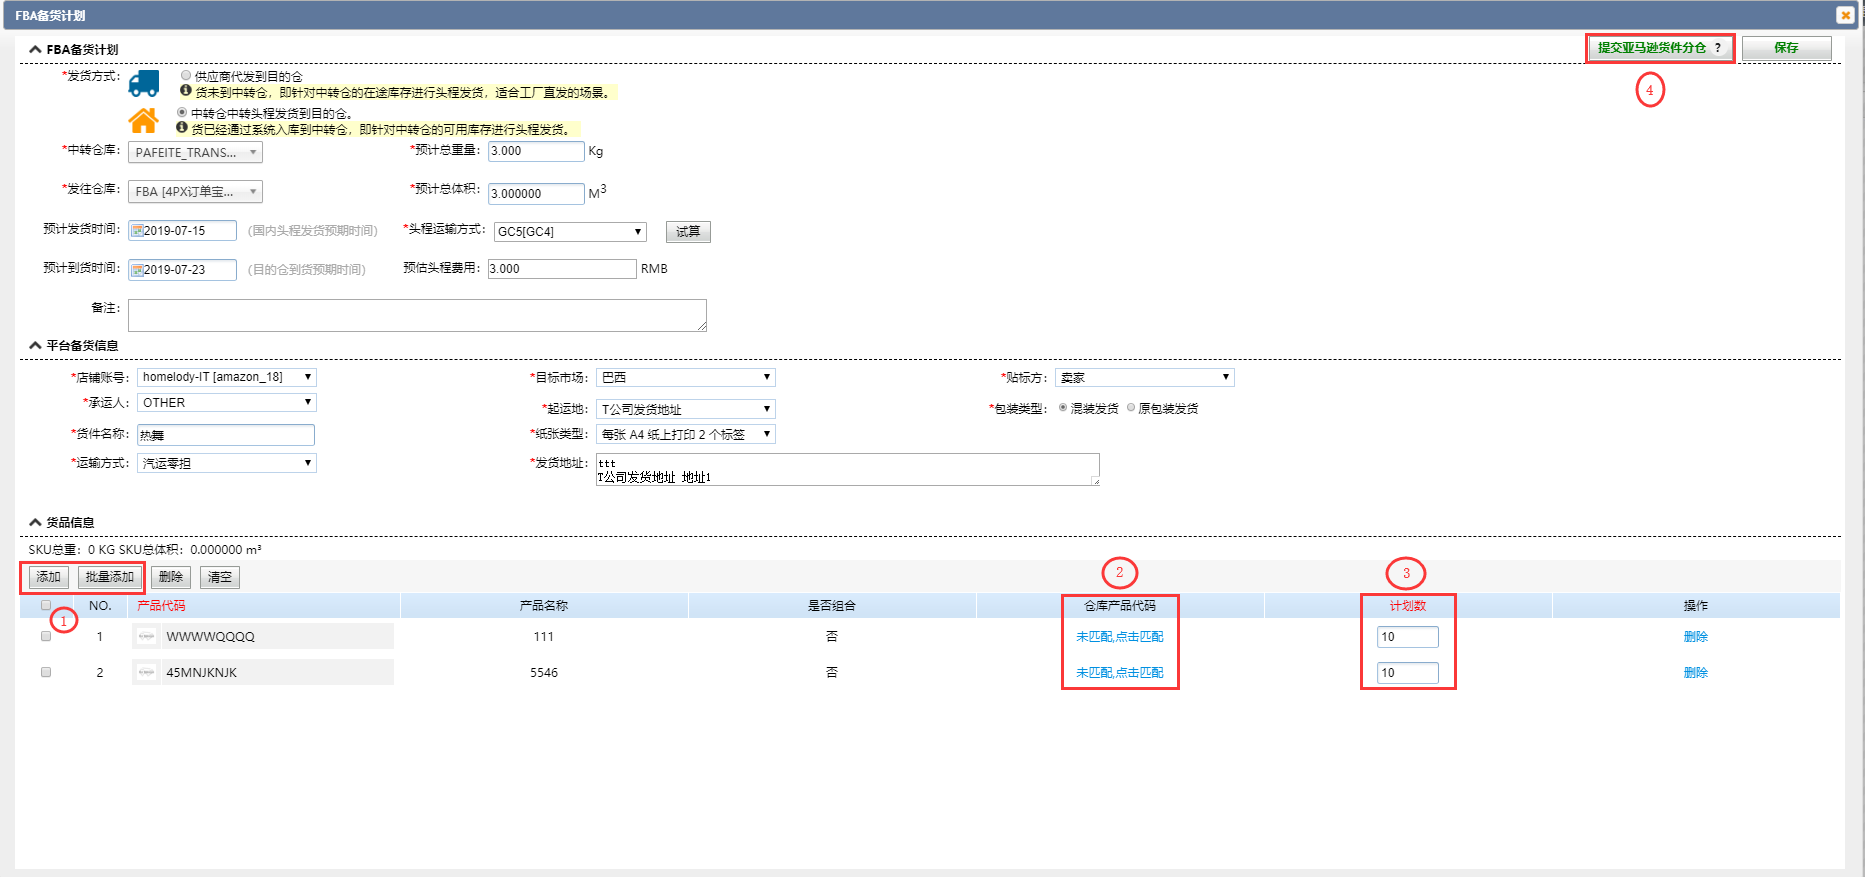Click the blue truck shipping icon
This screenshot has width=1865, height=877.
(x=144, y=83)
